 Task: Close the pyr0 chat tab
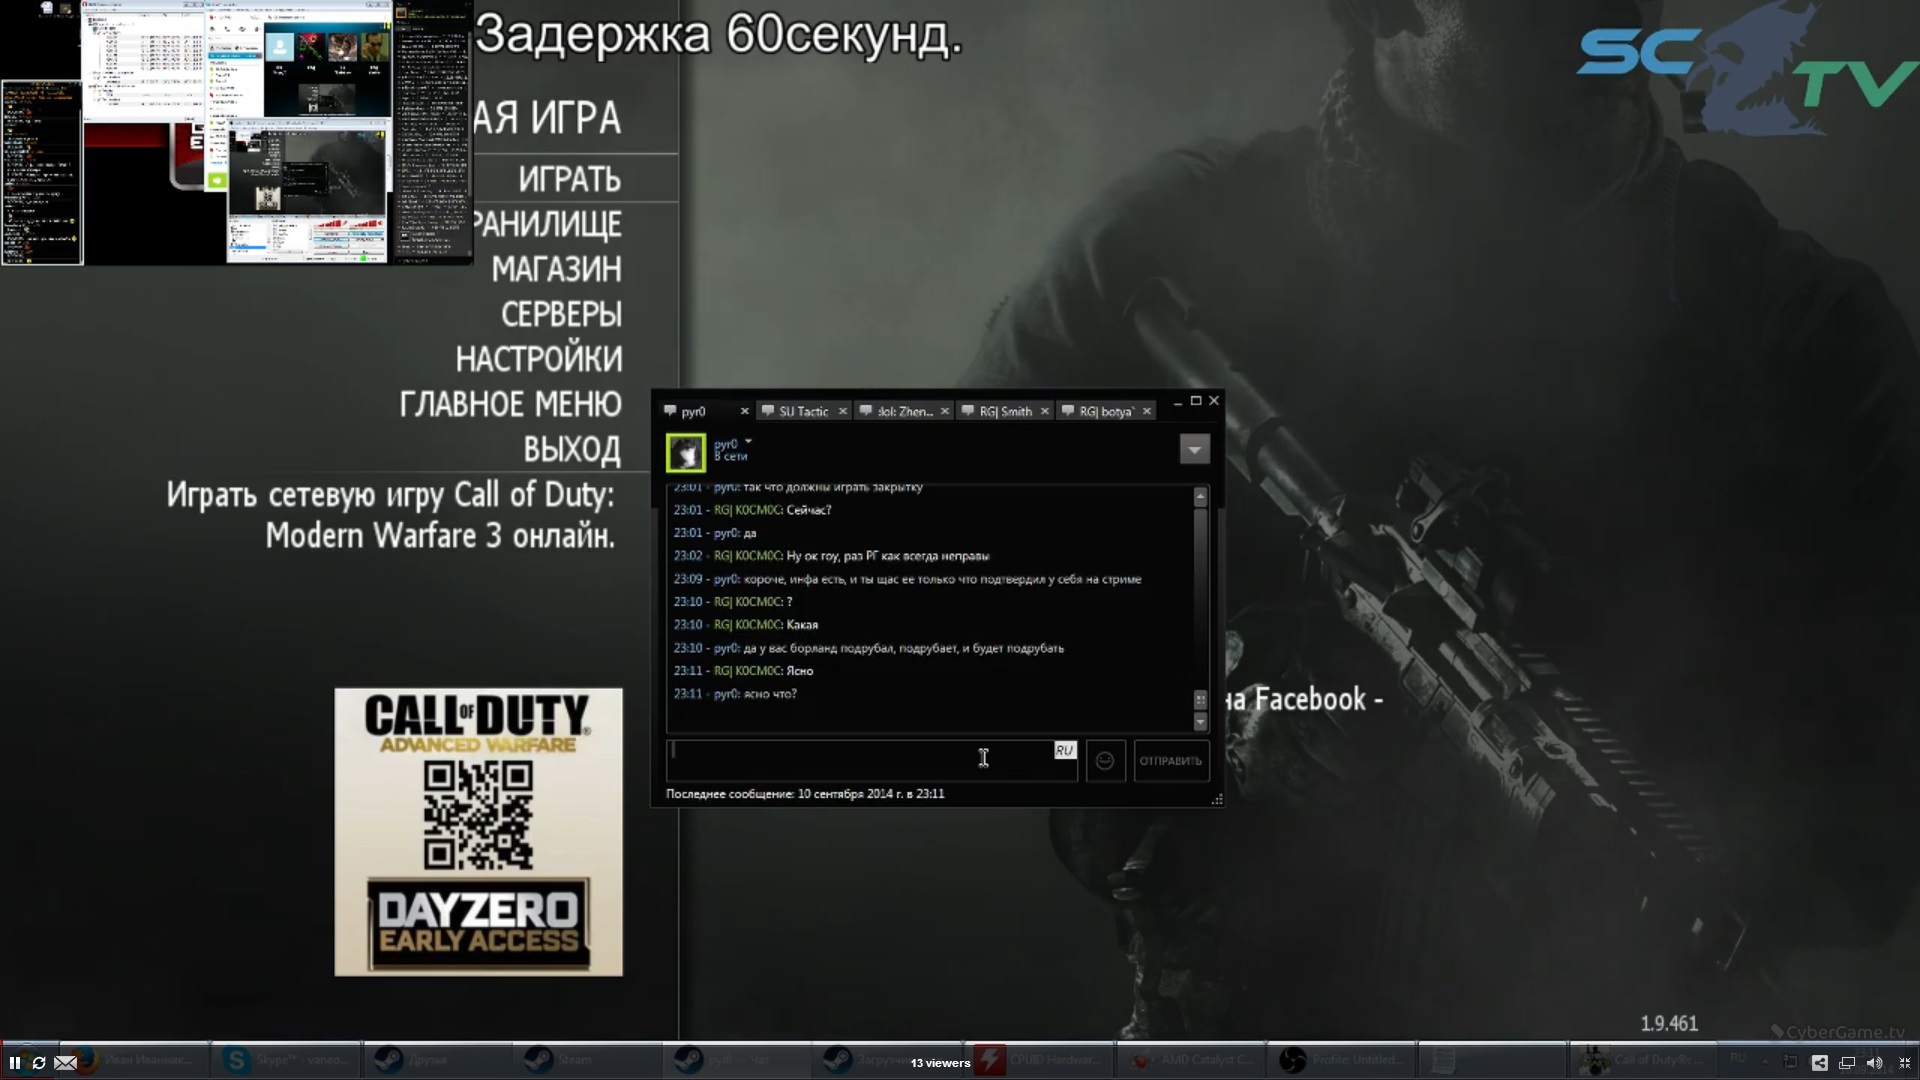(744, 411)
